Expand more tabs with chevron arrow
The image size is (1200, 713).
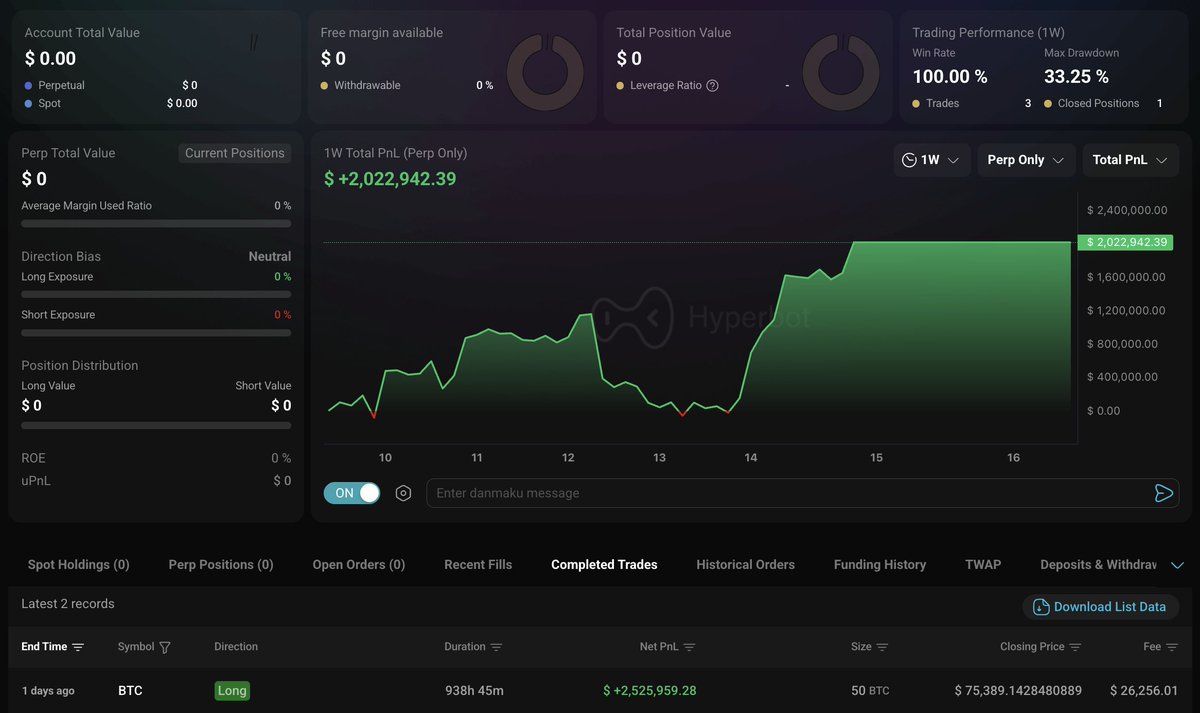coord(1177,565)
